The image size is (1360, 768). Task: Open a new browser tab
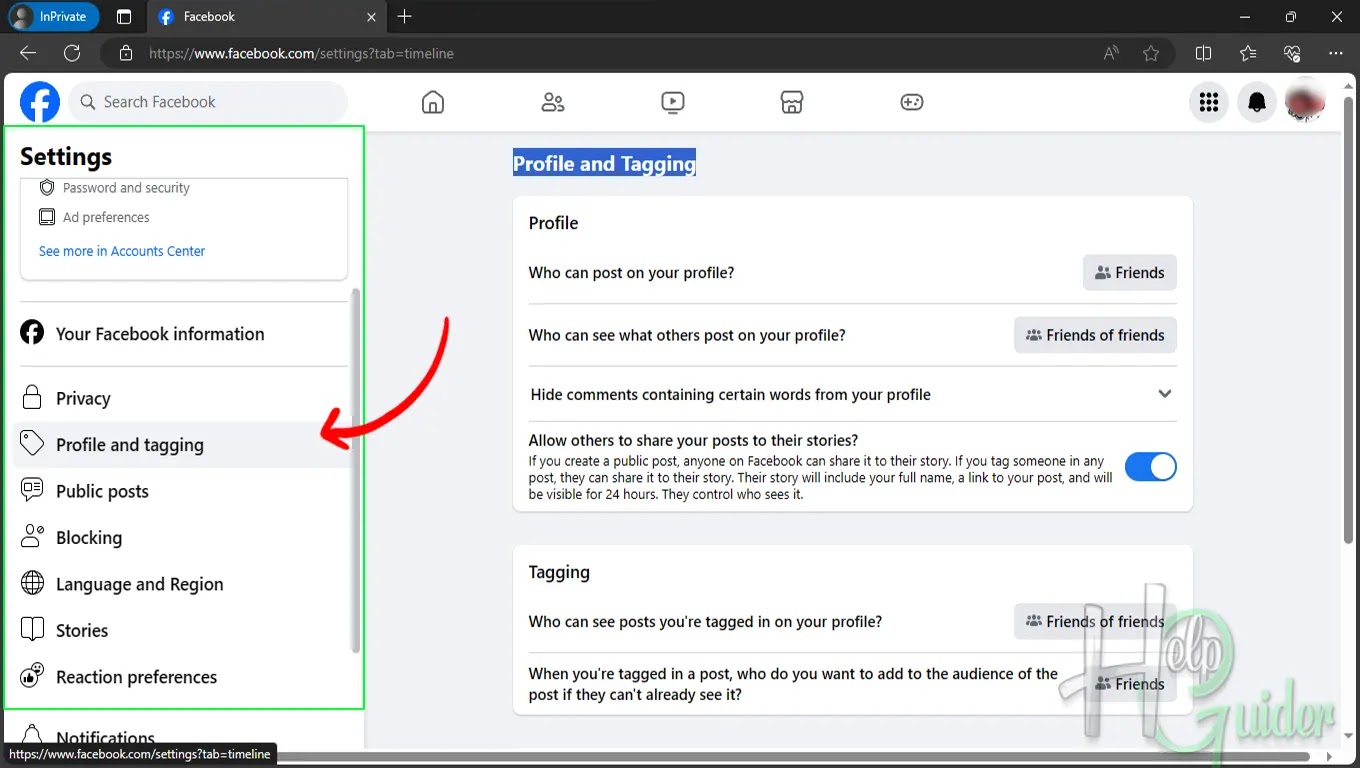pyautogui.click(x=404, y=17)
